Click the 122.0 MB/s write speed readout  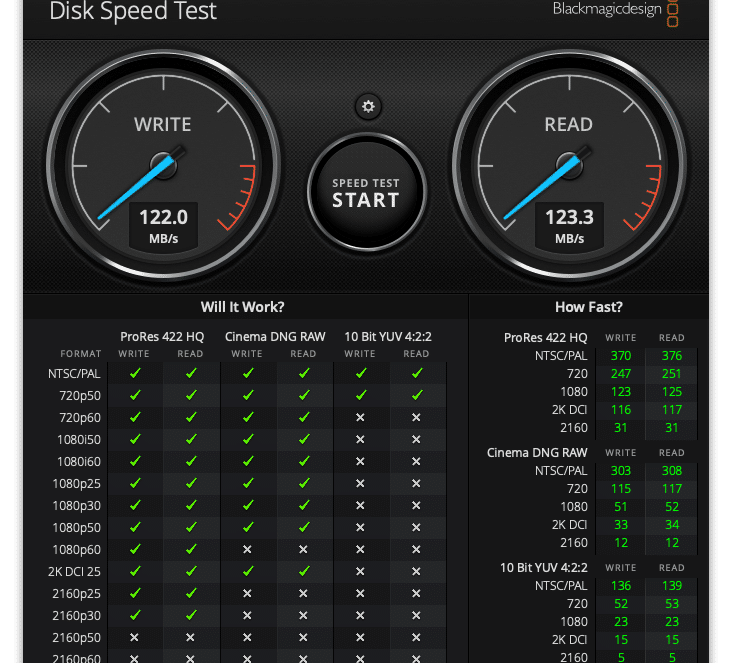click(x=163, y=226)
